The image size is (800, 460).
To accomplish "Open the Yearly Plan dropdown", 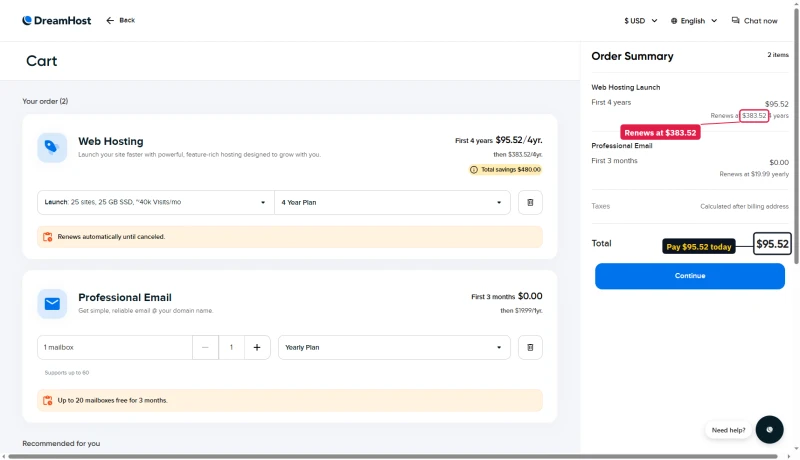I will click(394, 347).
